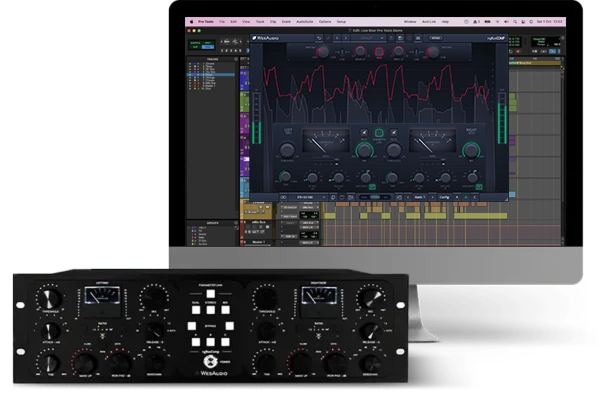Toggle the green Parameter Link button
Image resolution: width=600 pixels, height=404 pixels.
click(379, 133)
